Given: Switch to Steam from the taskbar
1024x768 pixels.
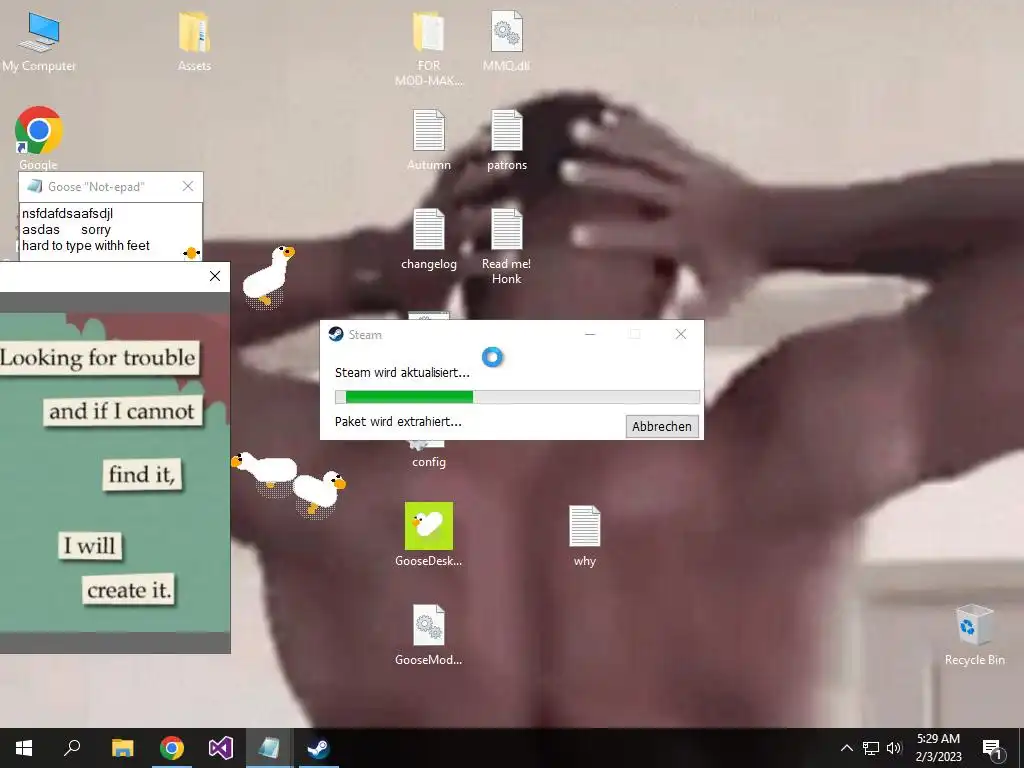Looking at the screenshot, I should click(x=318, y=748).
